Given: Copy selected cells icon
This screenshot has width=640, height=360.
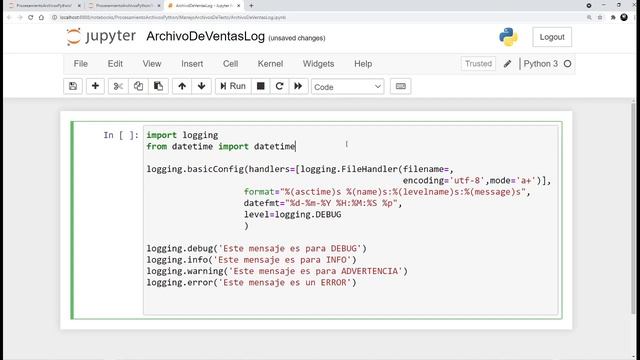Looking at the screenshot, I should pyautogui.click(x=138, y=86).
